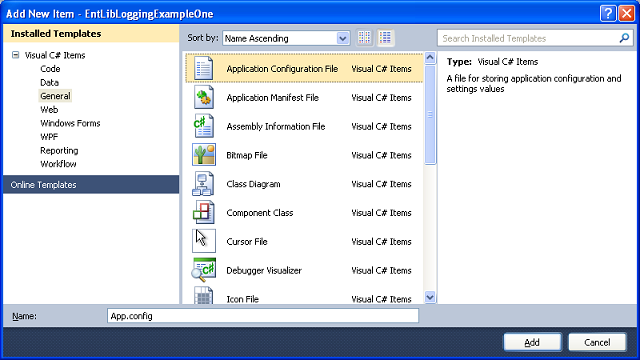Open the Installed Templates section
This screenshot has height=360, width=640.
point(91,33)
